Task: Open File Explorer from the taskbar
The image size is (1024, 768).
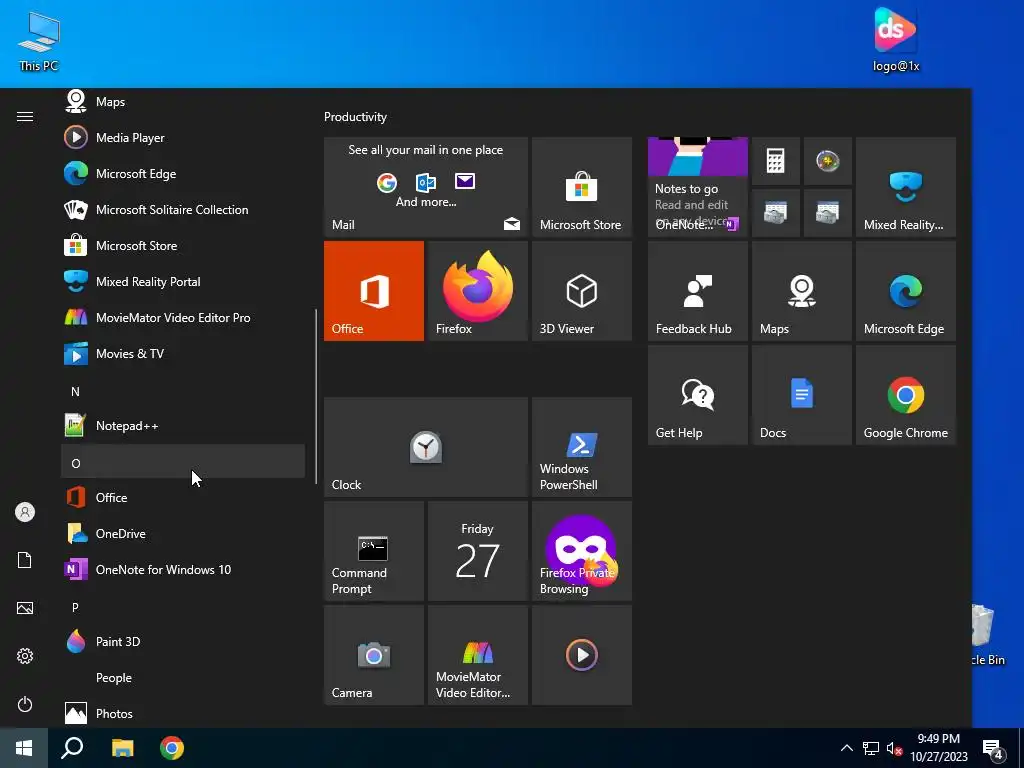Action: coord(122,748)
